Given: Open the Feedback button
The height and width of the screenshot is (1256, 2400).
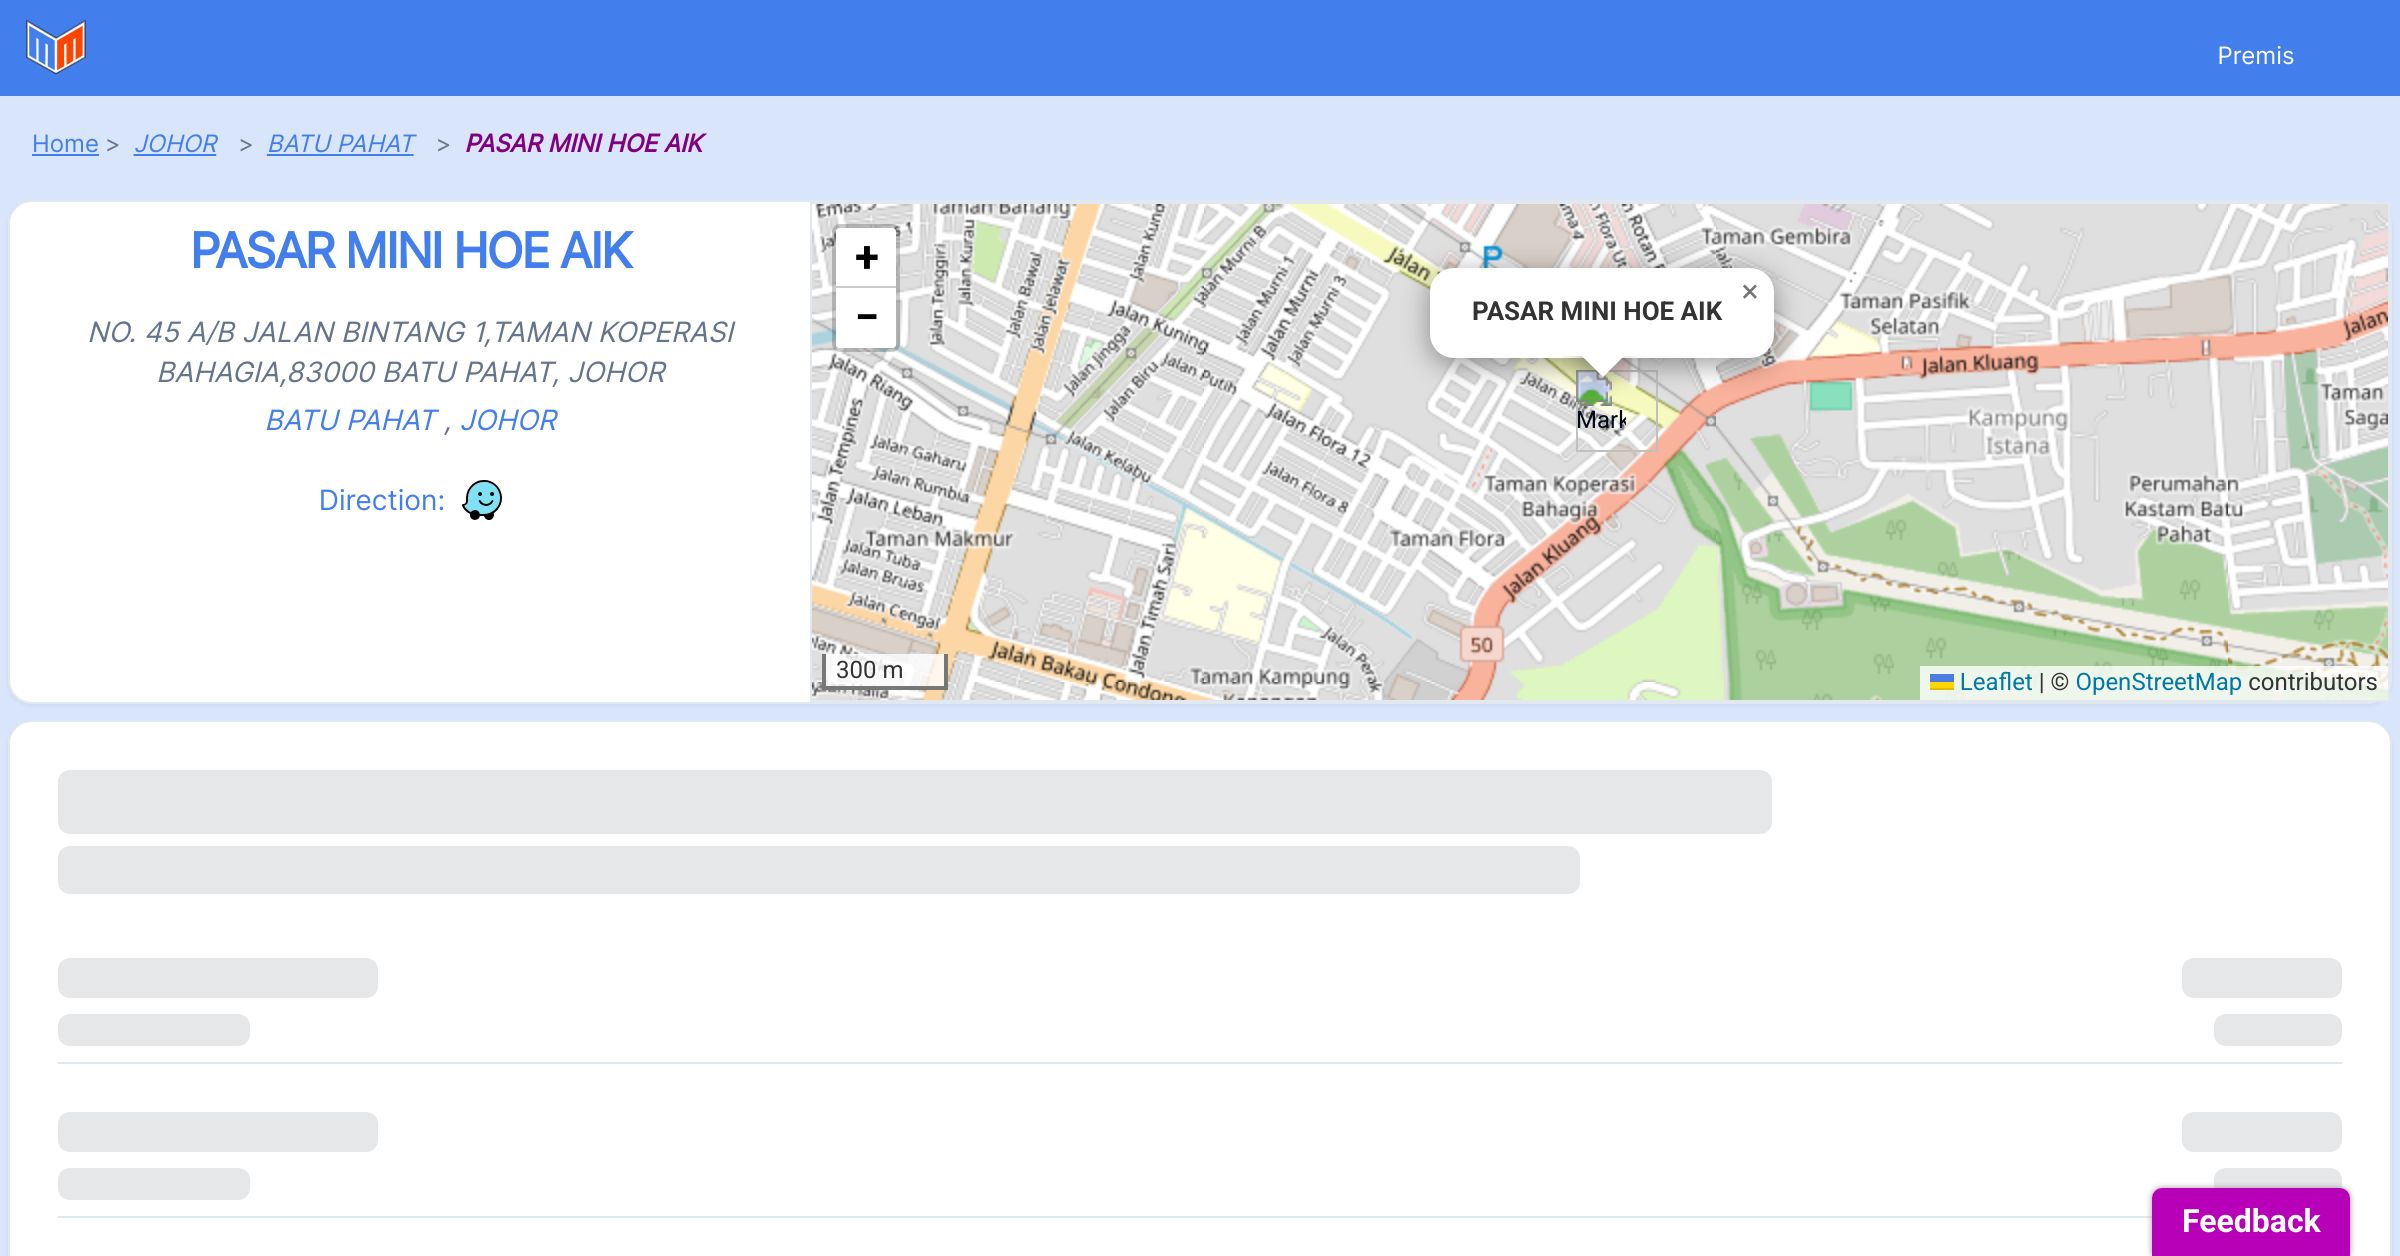Looking at the screenshot, I should (2250, 1220).
